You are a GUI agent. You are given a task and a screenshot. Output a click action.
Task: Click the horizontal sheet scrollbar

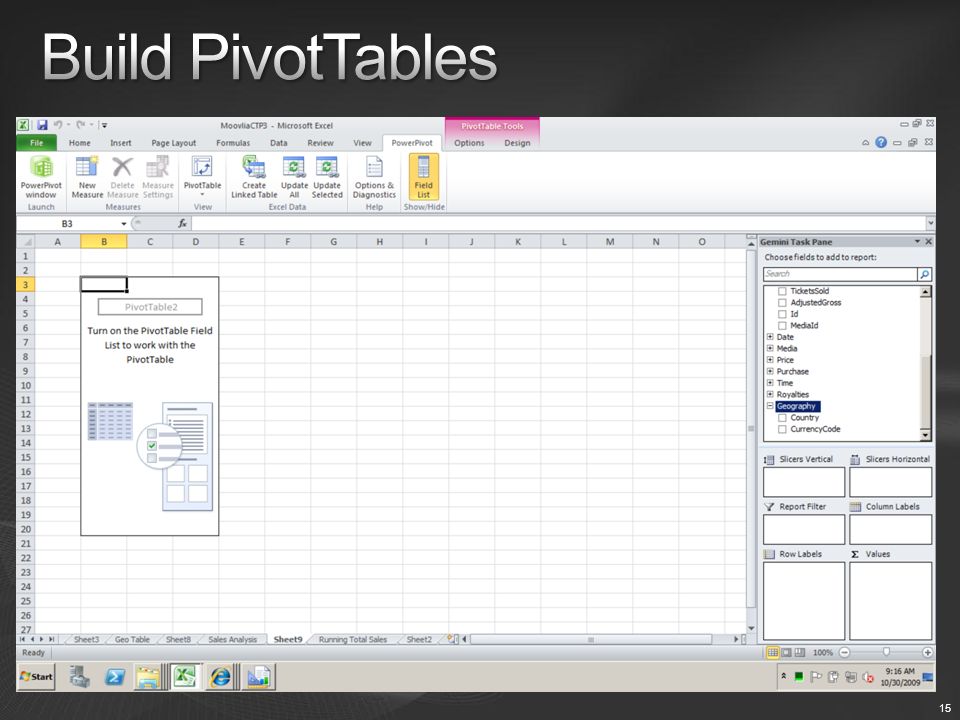pos(590,639)
